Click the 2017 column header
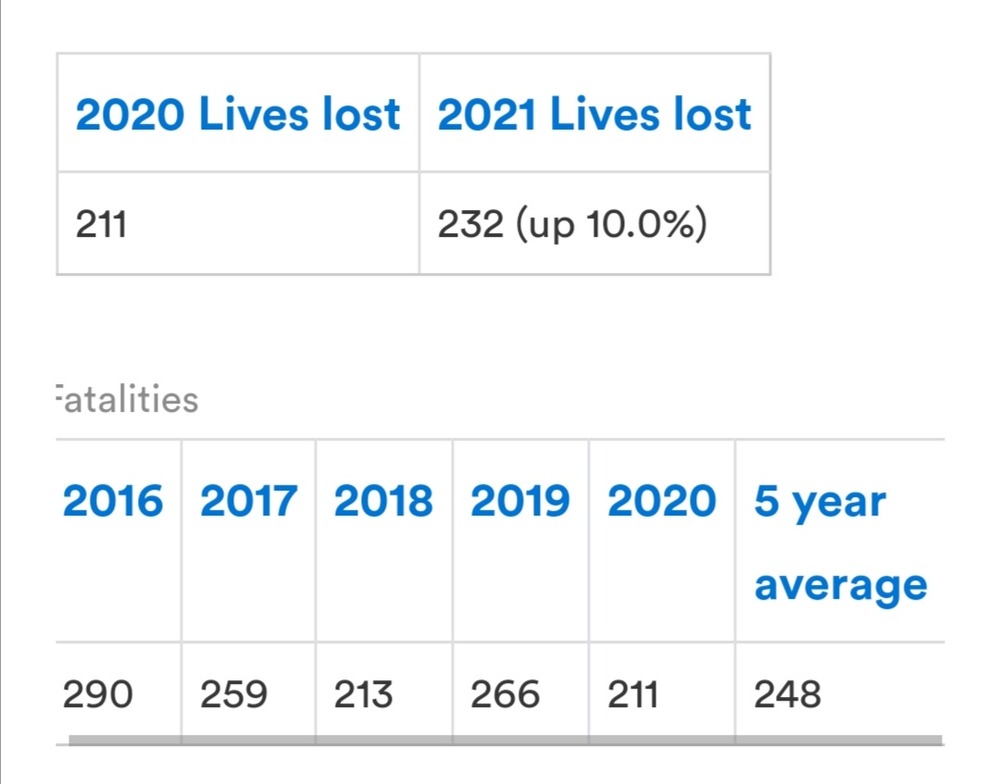Screen dimensions: 1000x784 [248, 501]
